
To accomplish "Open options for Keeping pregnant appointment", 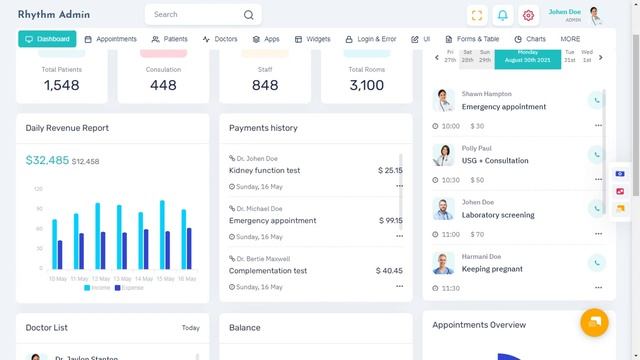I will pos(598,288).
